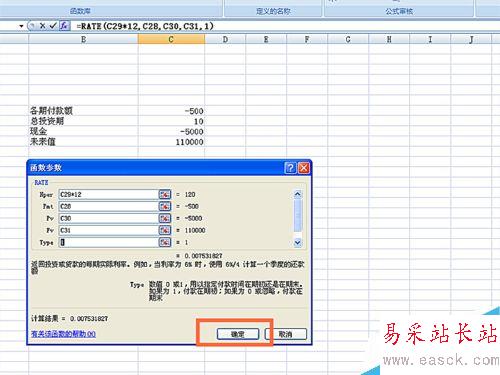Viewport: 500px width, 375px height.
Task: Click the range selector icon for Nper
Action: point(165,194)
